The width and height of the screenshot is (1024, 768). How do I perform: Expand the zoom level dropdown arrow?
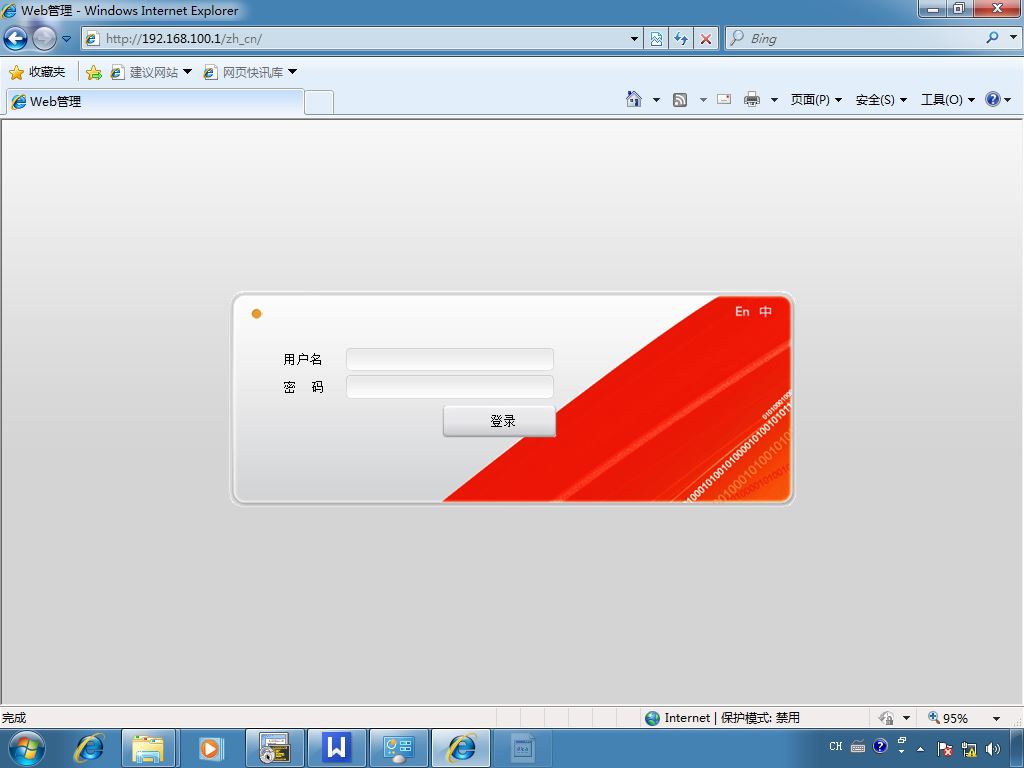[997, 718]
